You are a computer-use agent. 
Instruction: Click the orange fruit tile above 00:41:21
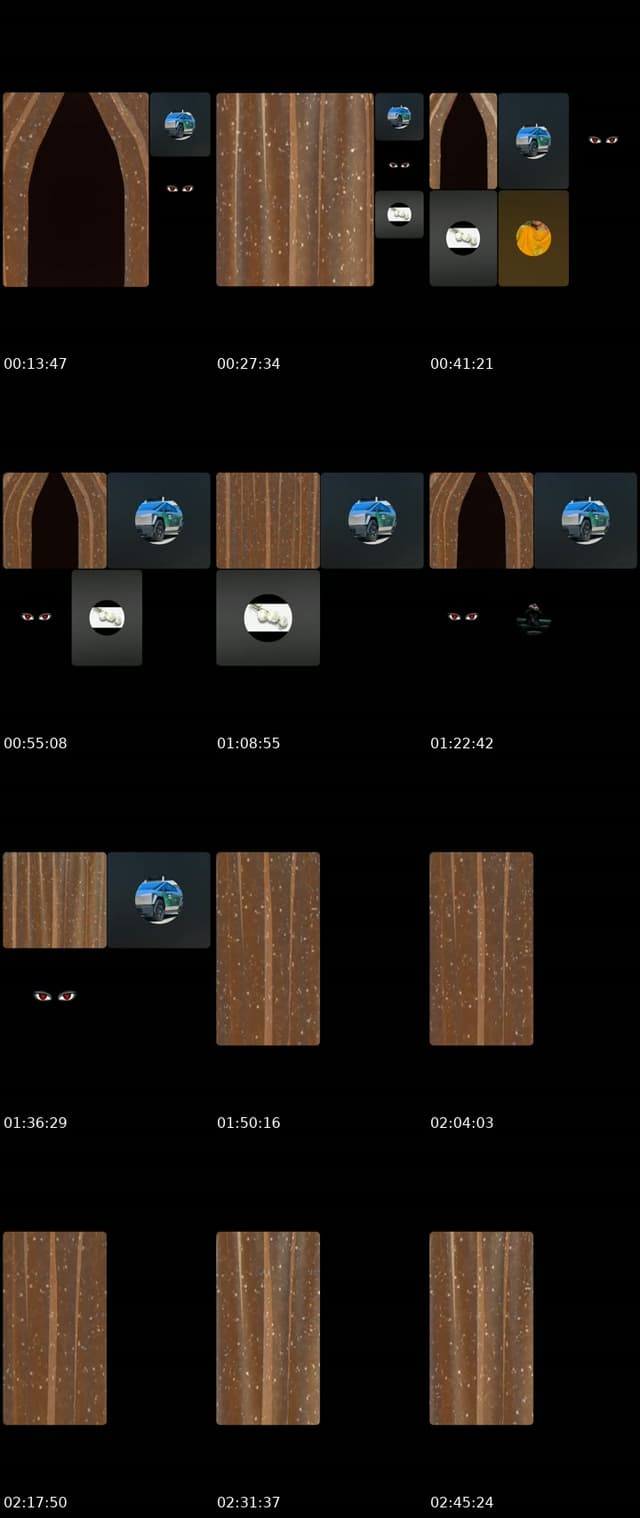click(x=533, y=238)
